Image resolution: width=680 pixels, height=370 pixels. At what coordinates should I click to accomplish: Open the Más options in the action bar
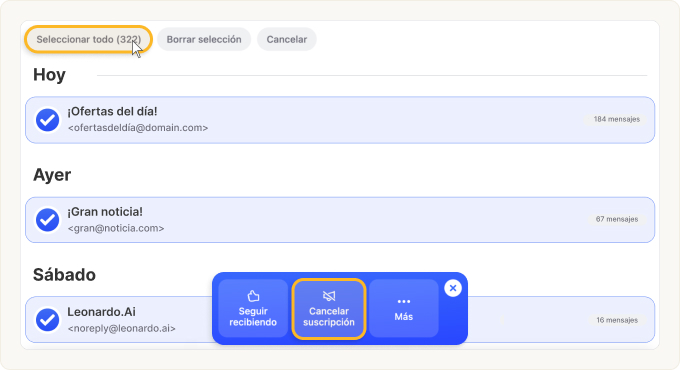click(x=403, y=308)
